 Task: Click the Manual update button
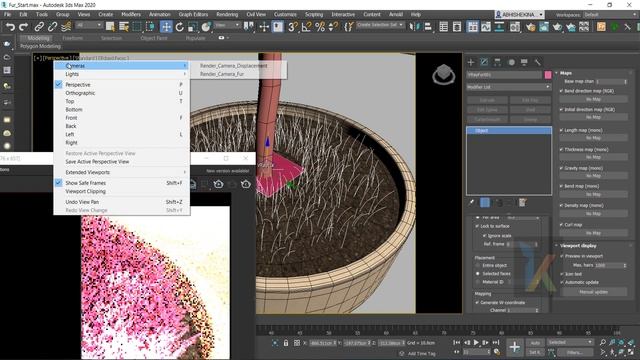coord(593,292)
